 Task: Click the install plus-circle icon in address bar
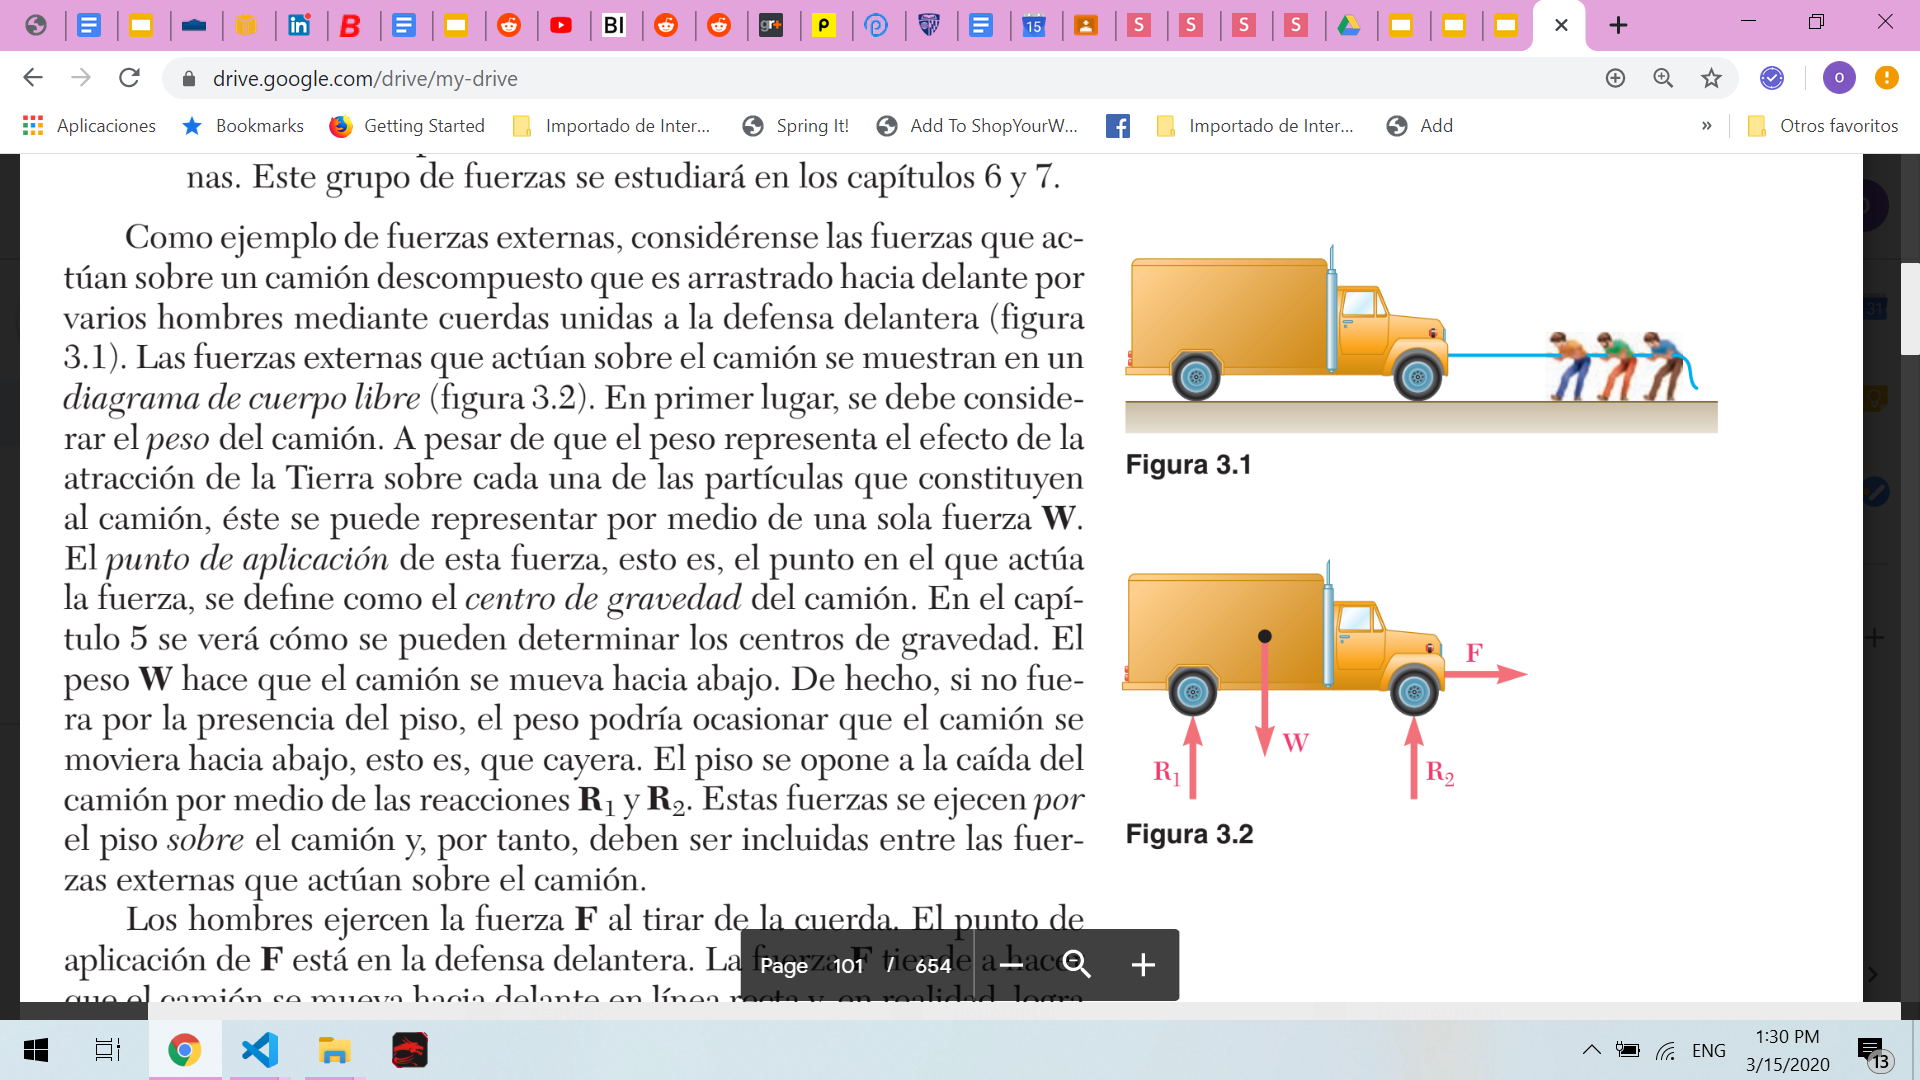[1615, 78]
